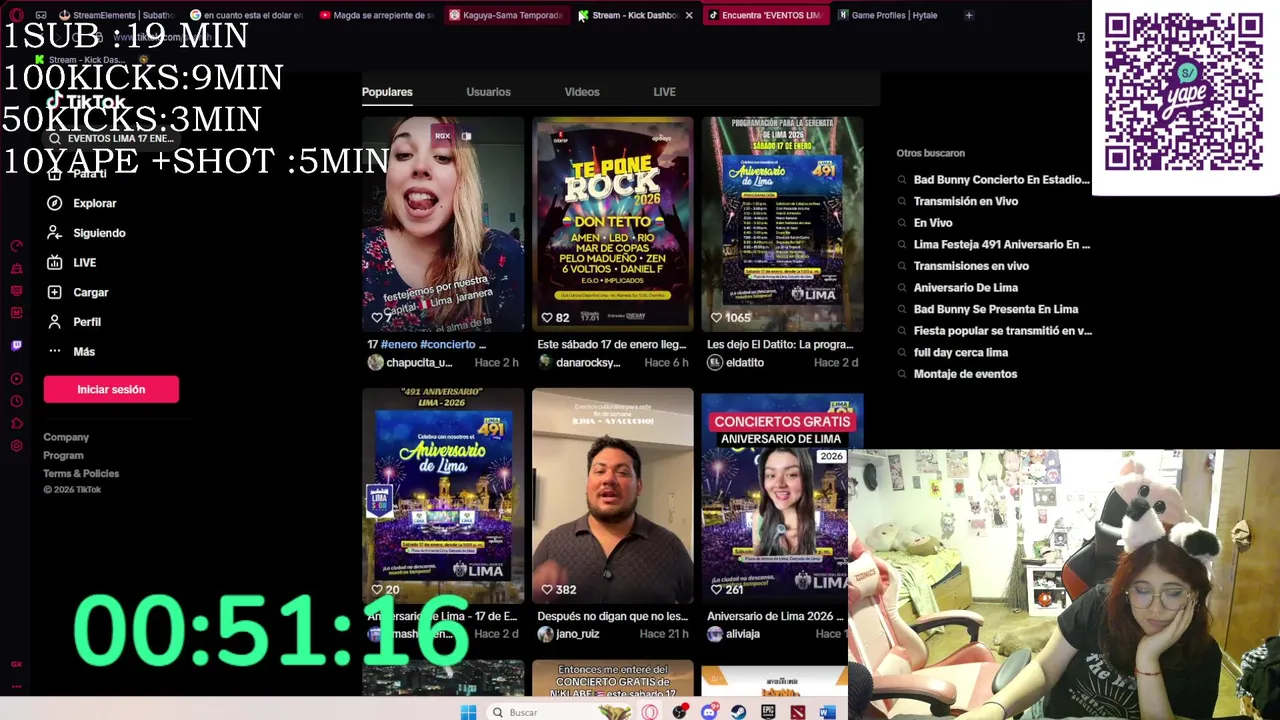Viewport: 1280px width, 720px height.
Task: Open chapucita woman talking video thumbnail
Action: (x=443, y=223)
